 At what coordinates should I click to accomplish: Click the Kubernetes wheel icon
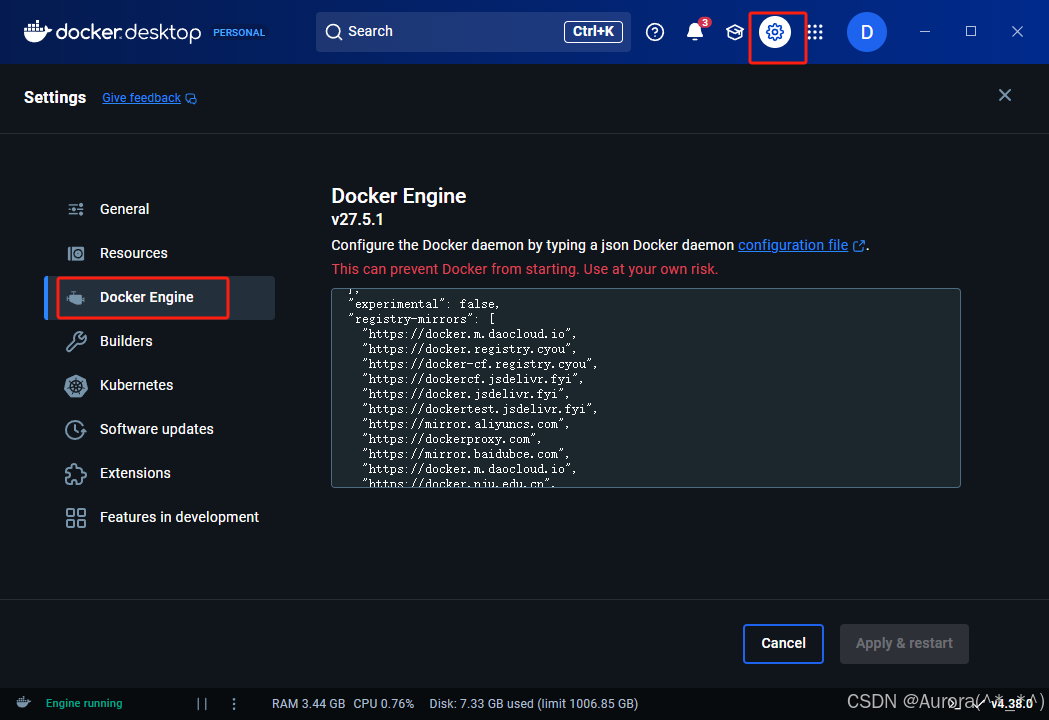76,385
